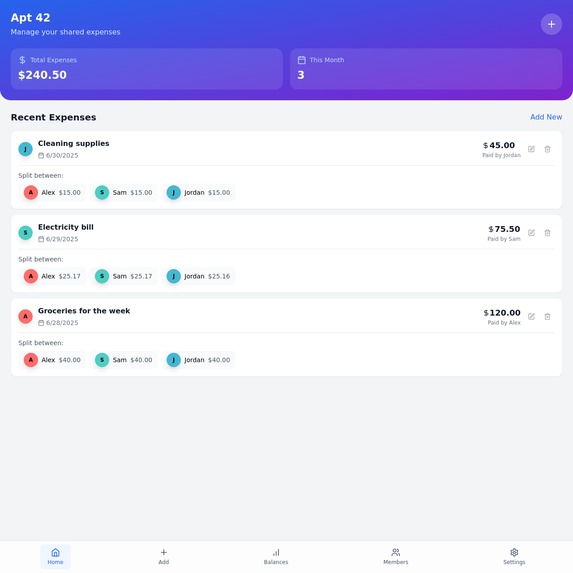Click Alex's $40.00 avatar in Groceries split

pos(31,360)
